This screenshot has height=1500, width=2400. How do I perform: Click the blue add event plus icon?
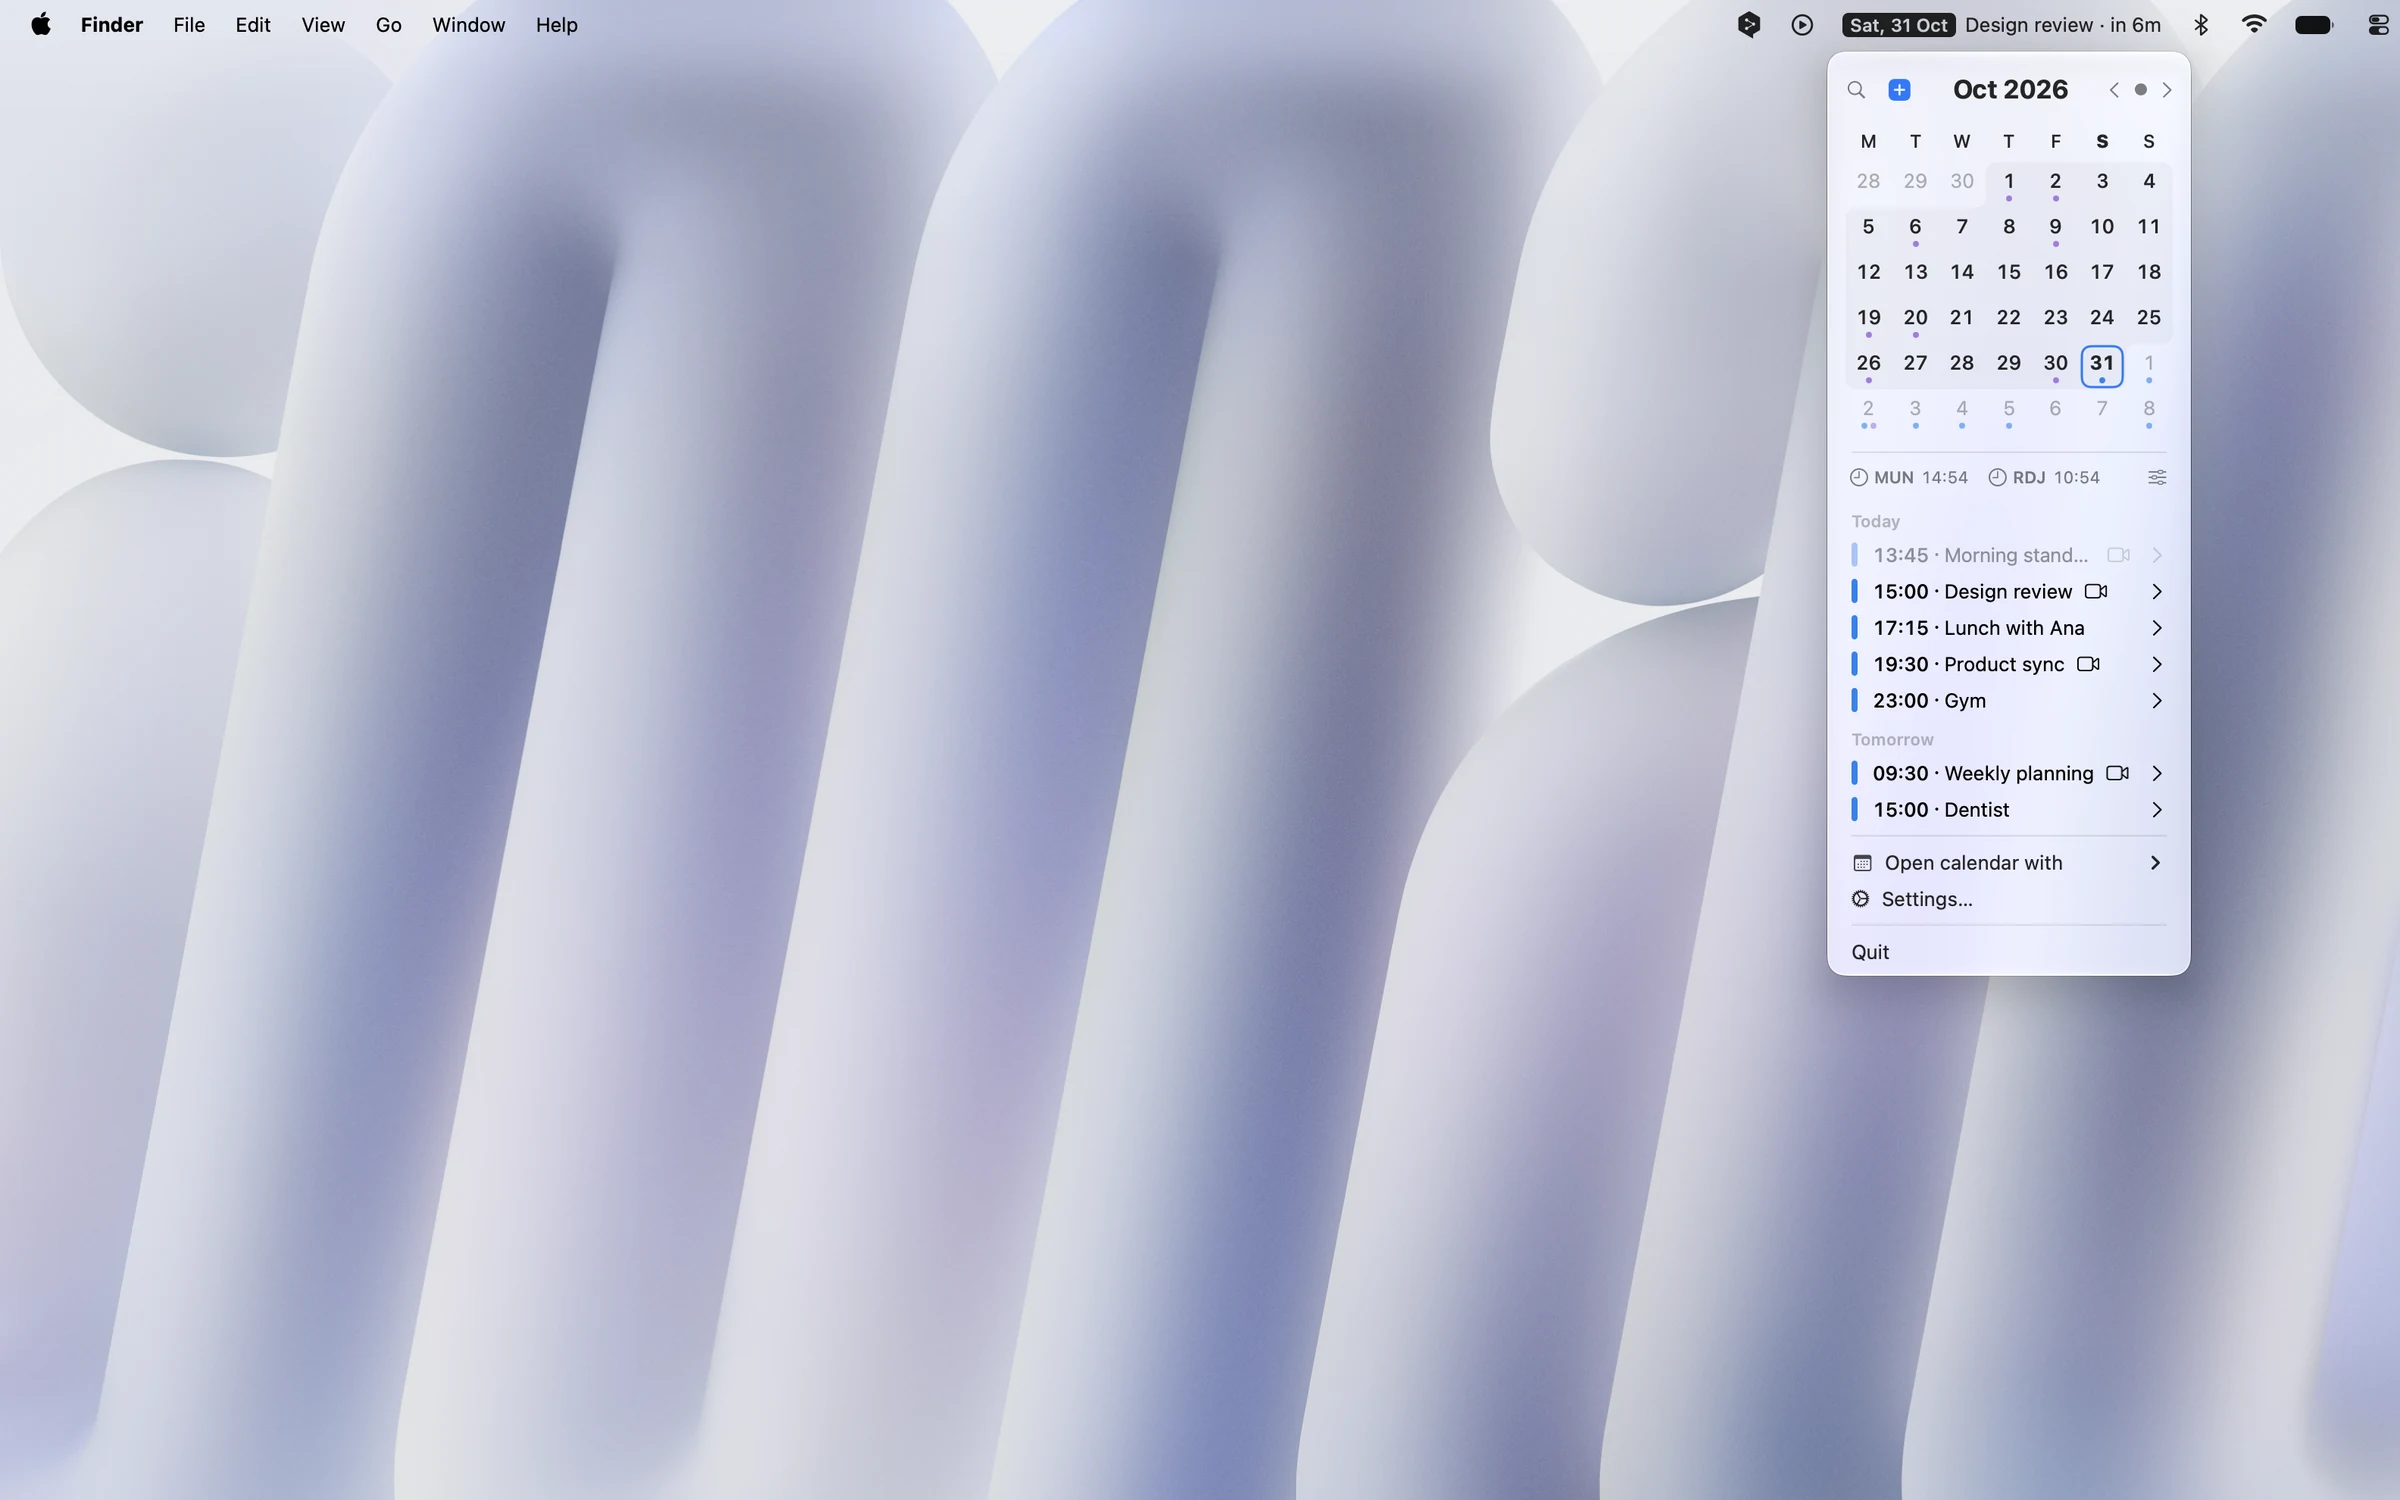pyautogui.click(x=1899, y=90)
